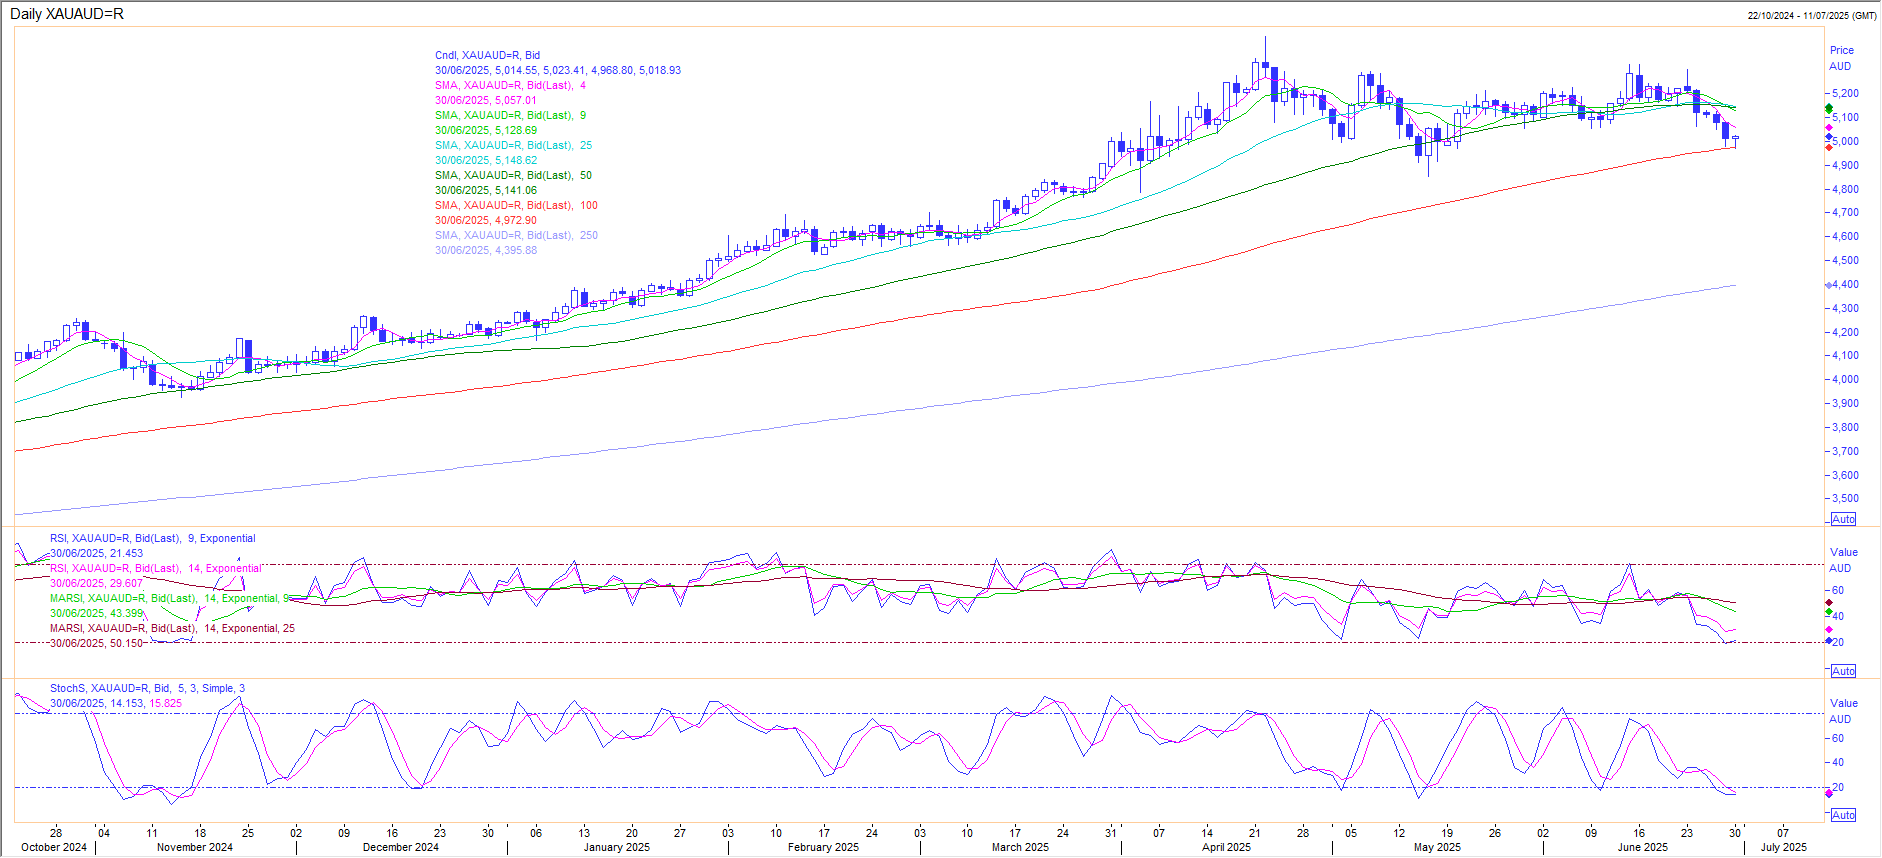1882x858 pixels.
Task: Select the SMA 9 legend entry
Action: click(x=510, y=115)
